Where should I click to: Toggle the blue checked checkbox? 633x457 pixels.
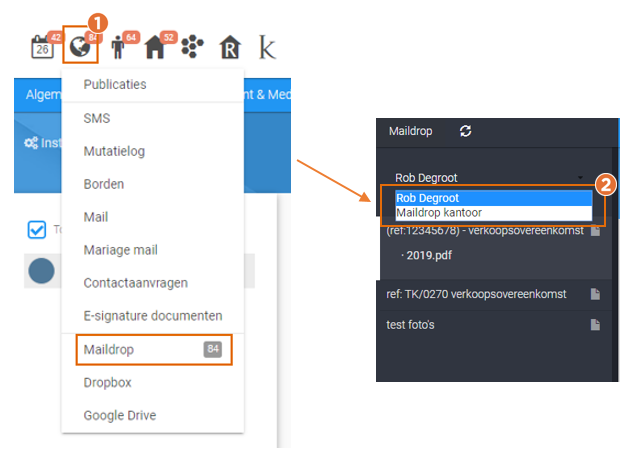click(37, 230)
